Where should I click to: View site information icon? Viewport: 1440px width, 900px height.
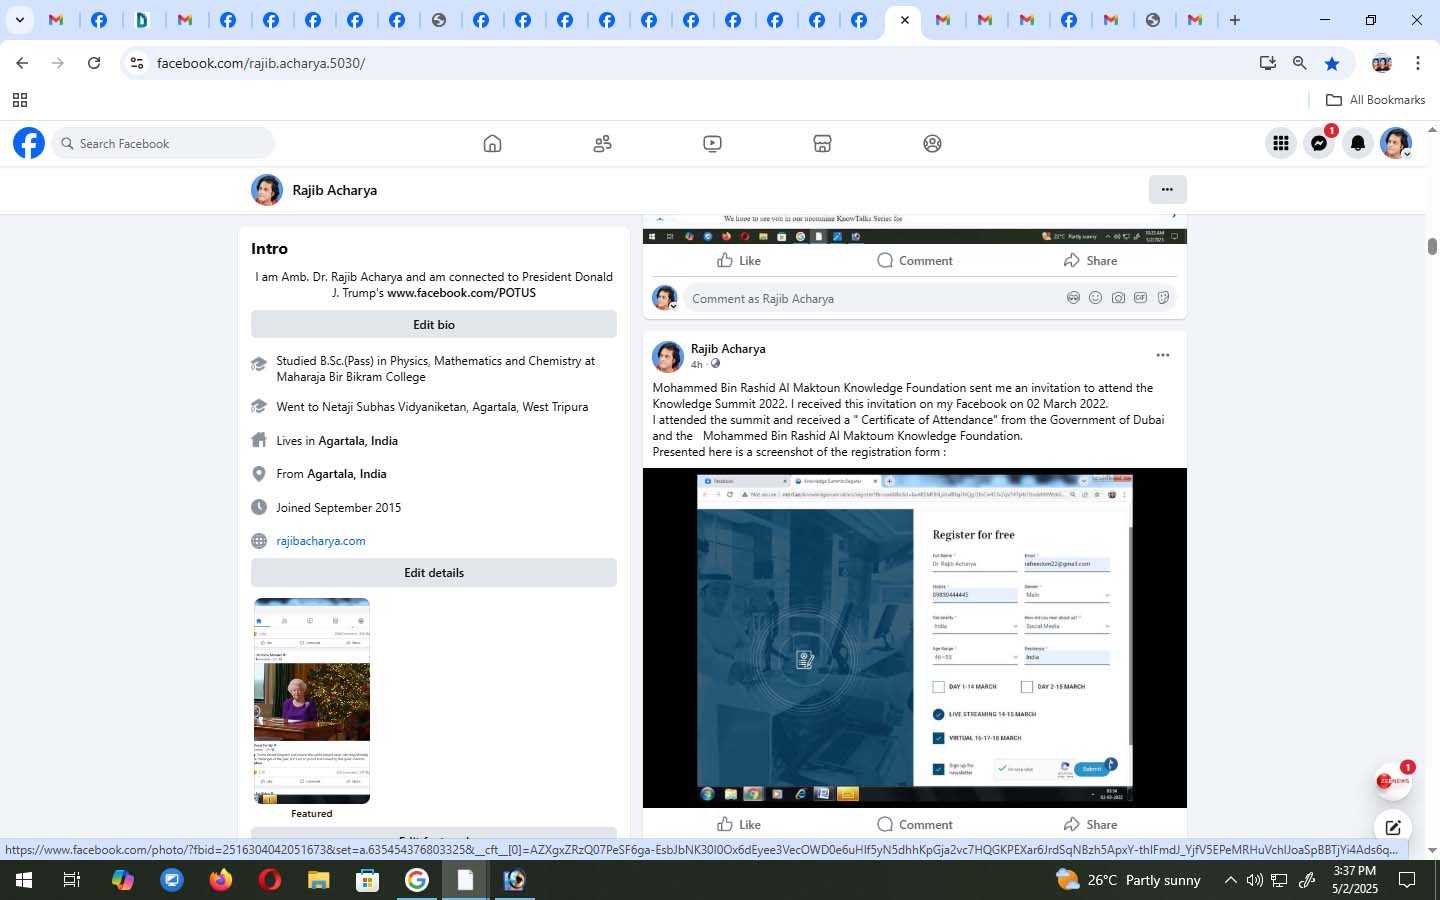pos(137,63)
